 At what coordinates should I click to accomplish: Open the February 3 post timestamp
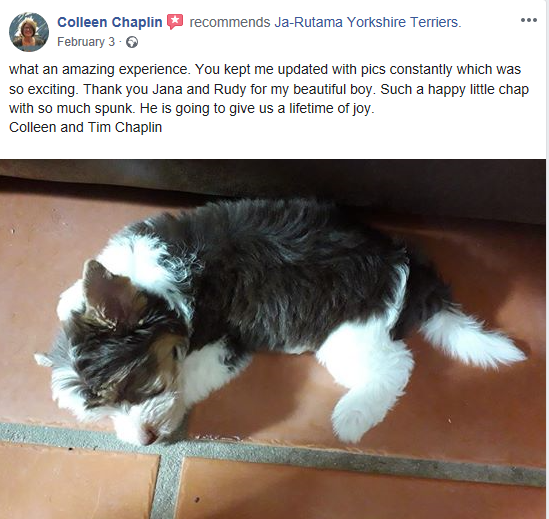click(x=86, y=42)
